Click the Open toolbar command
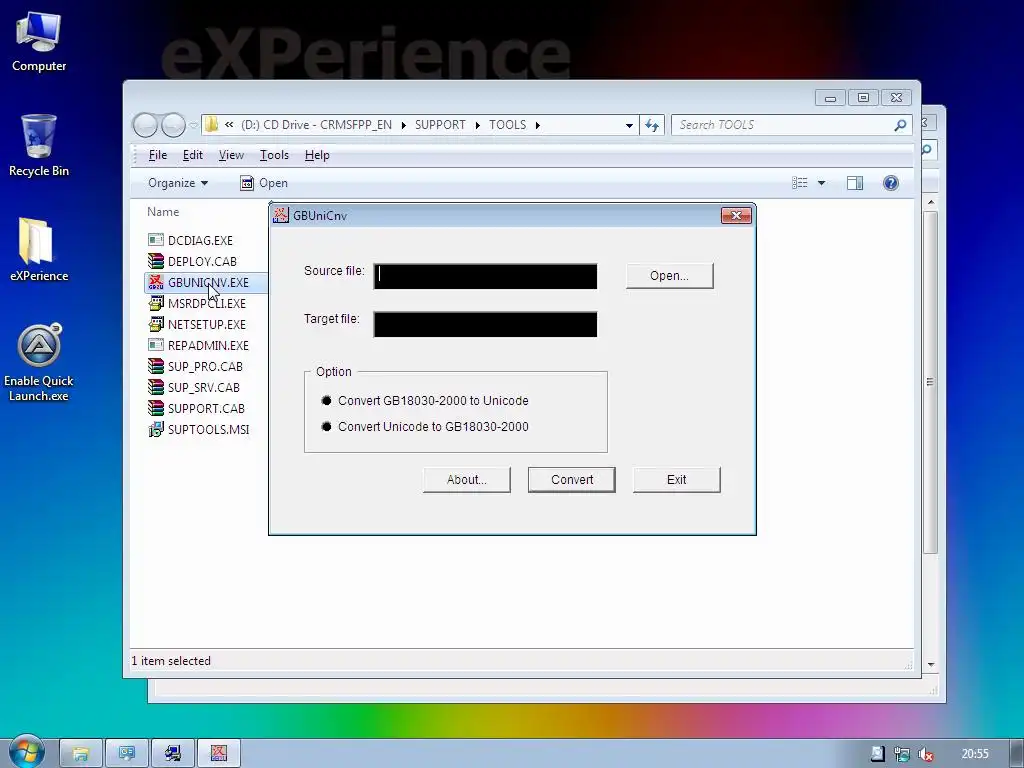 264,183
